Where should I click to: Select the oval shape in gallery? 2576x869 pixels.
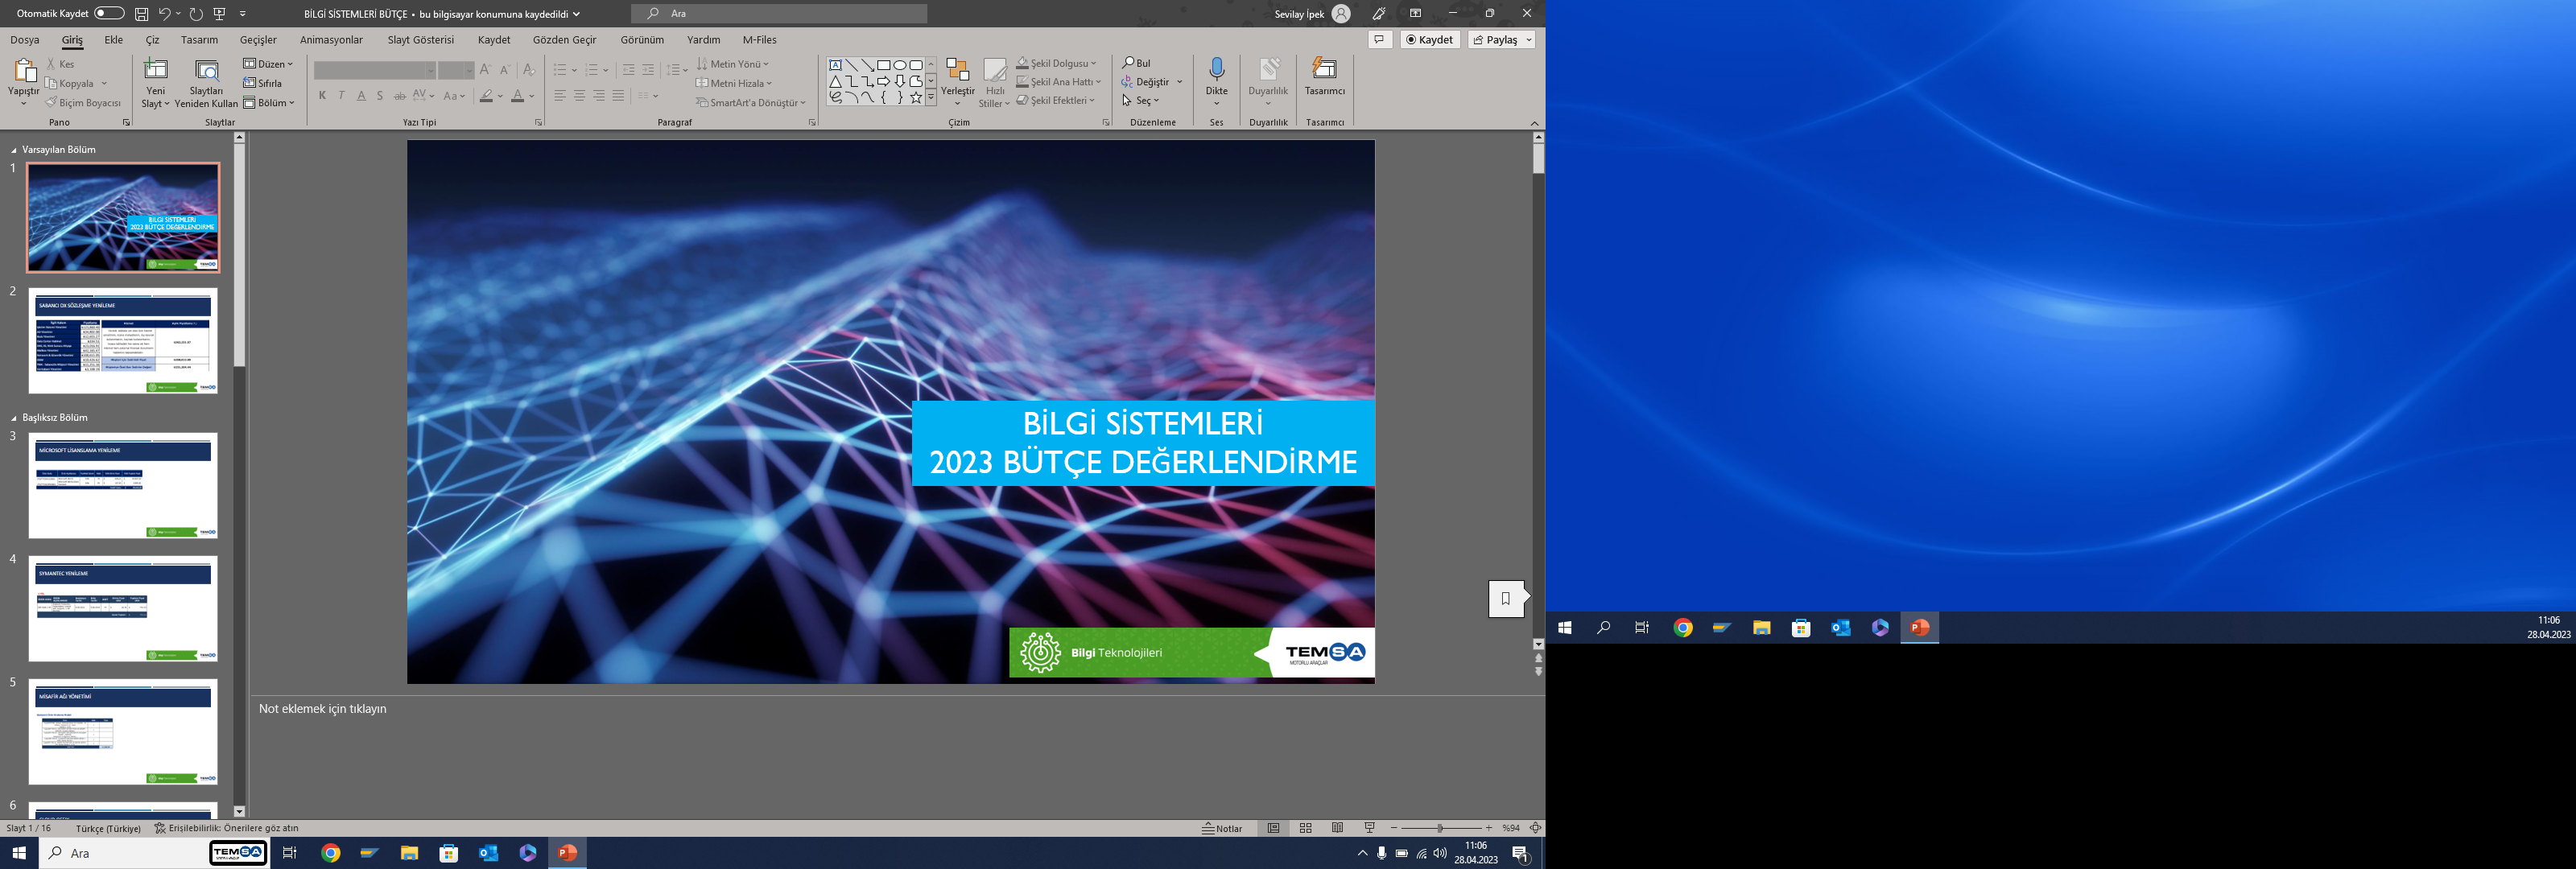pyautogui.click(x=900, y=65)
